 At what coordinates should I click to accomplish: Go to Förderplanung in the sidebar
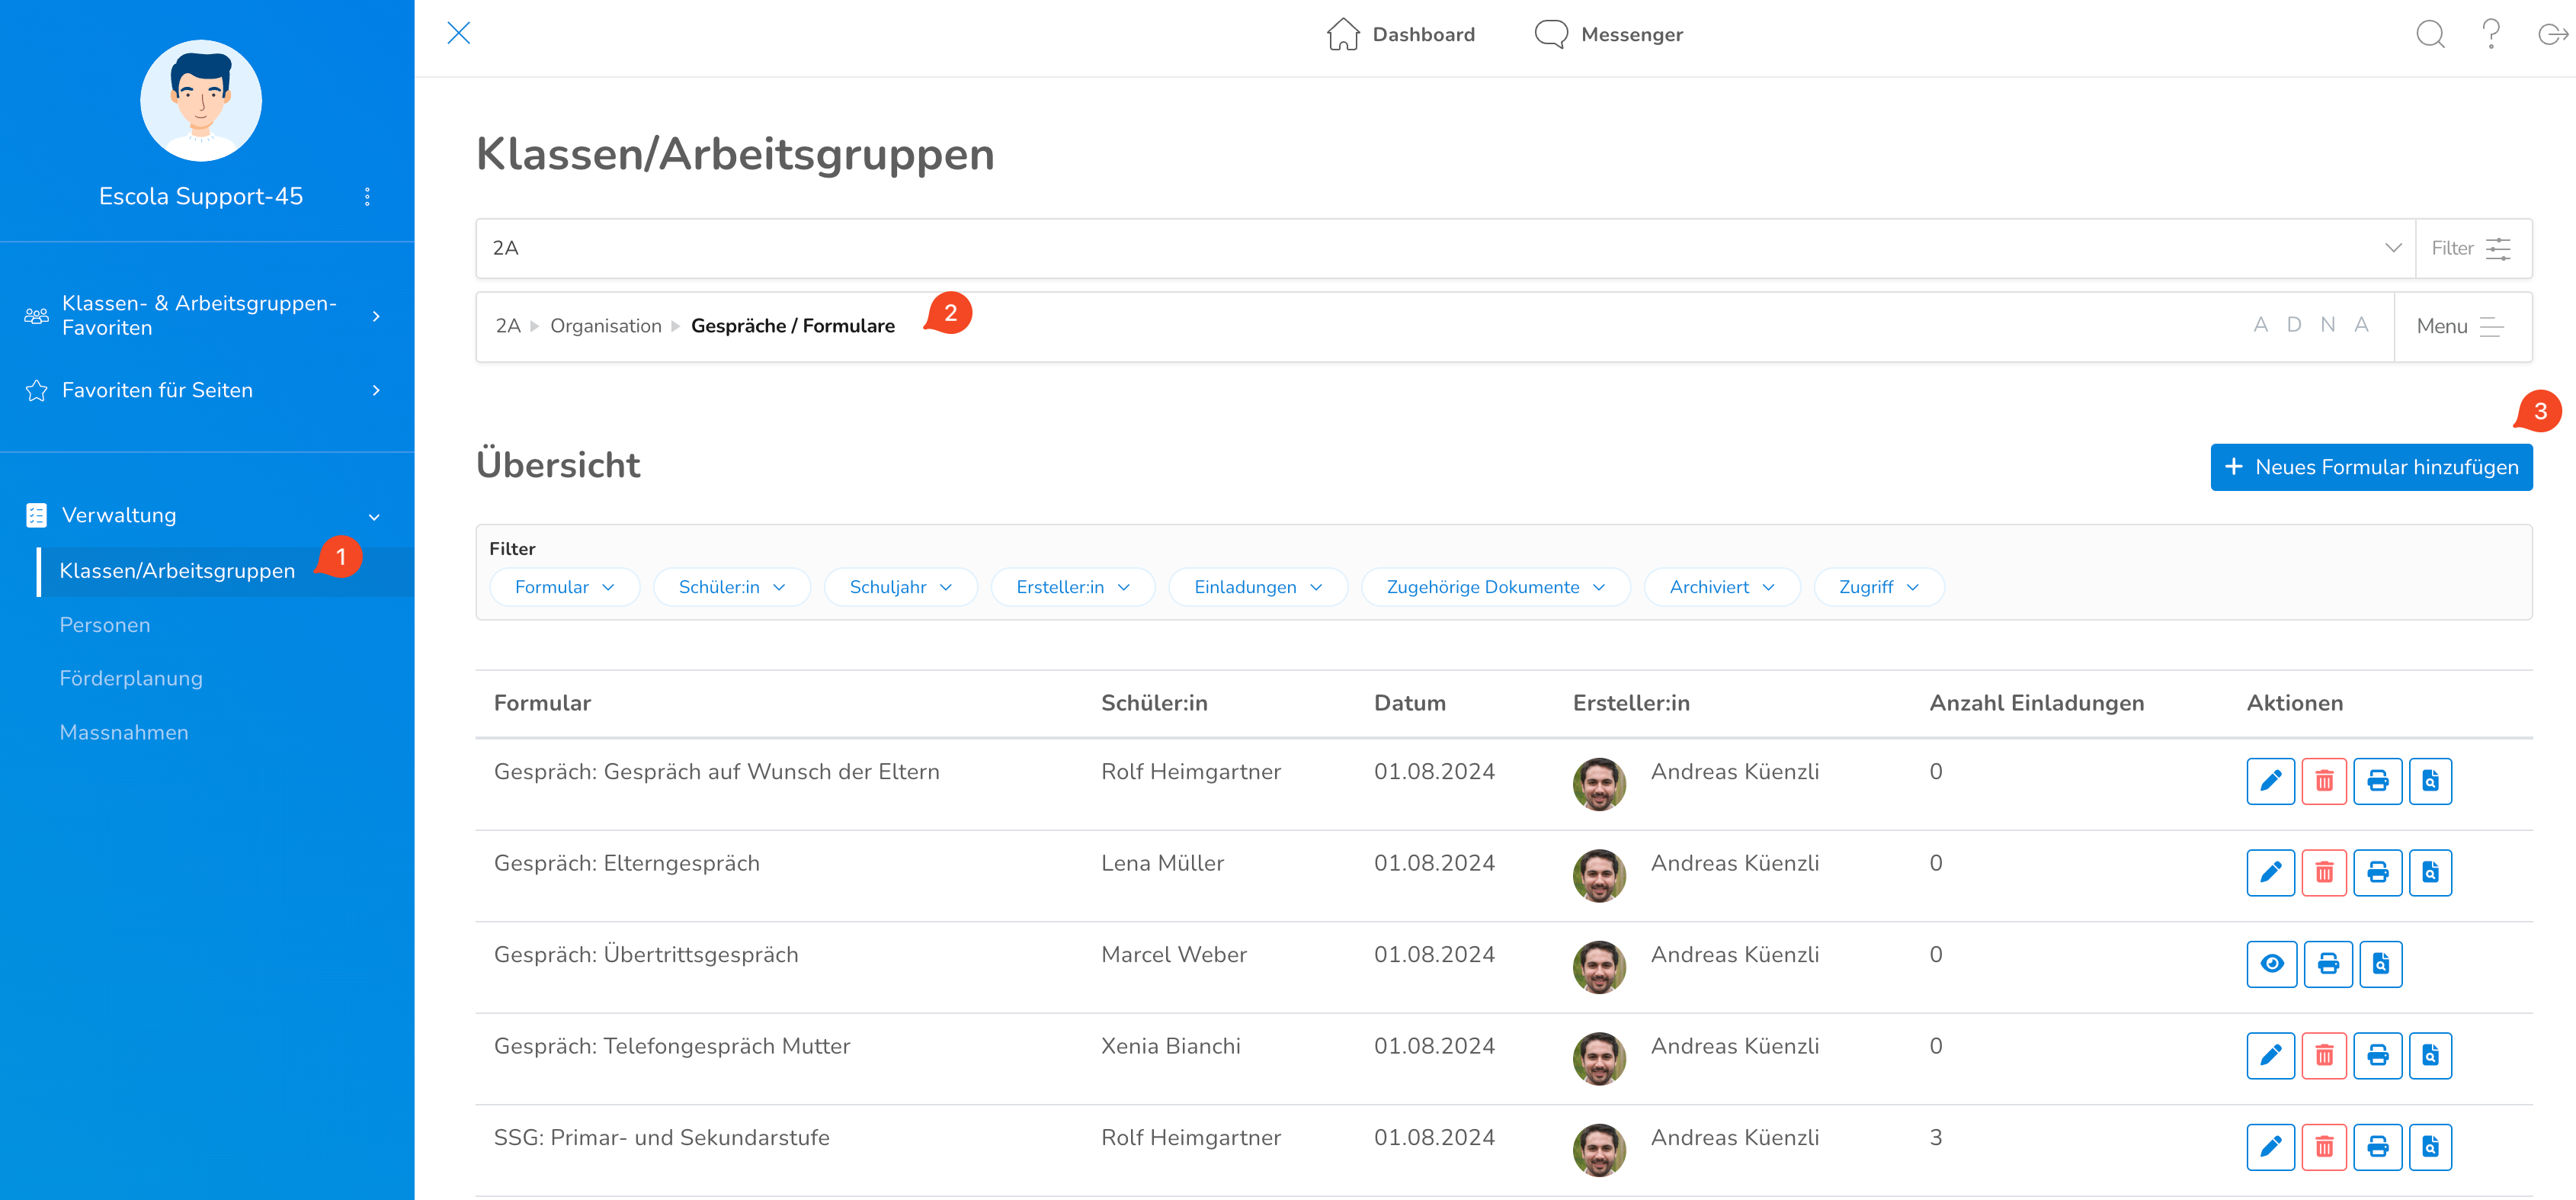pos(131,678)
